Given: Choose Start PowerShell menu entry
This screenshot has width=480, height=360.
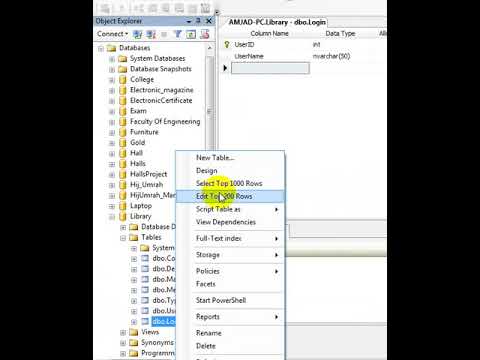Looking at the screenshot, I should click(x=221, y=300).
